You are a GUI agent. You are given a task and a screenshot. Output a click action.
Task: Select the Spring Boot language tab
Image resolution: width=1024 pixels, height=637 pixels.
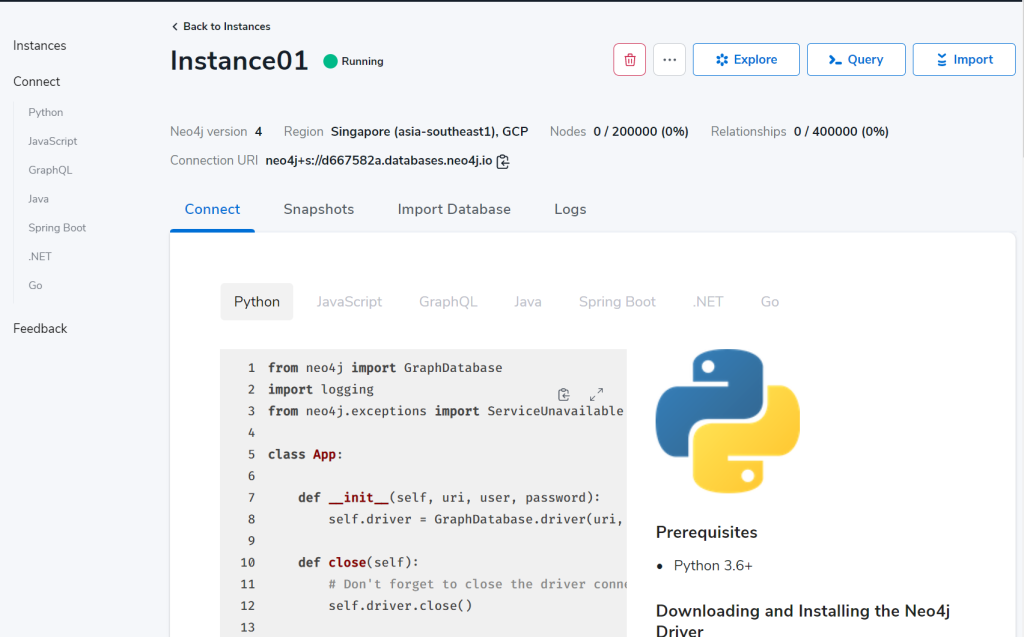click(x=617, y=302)
